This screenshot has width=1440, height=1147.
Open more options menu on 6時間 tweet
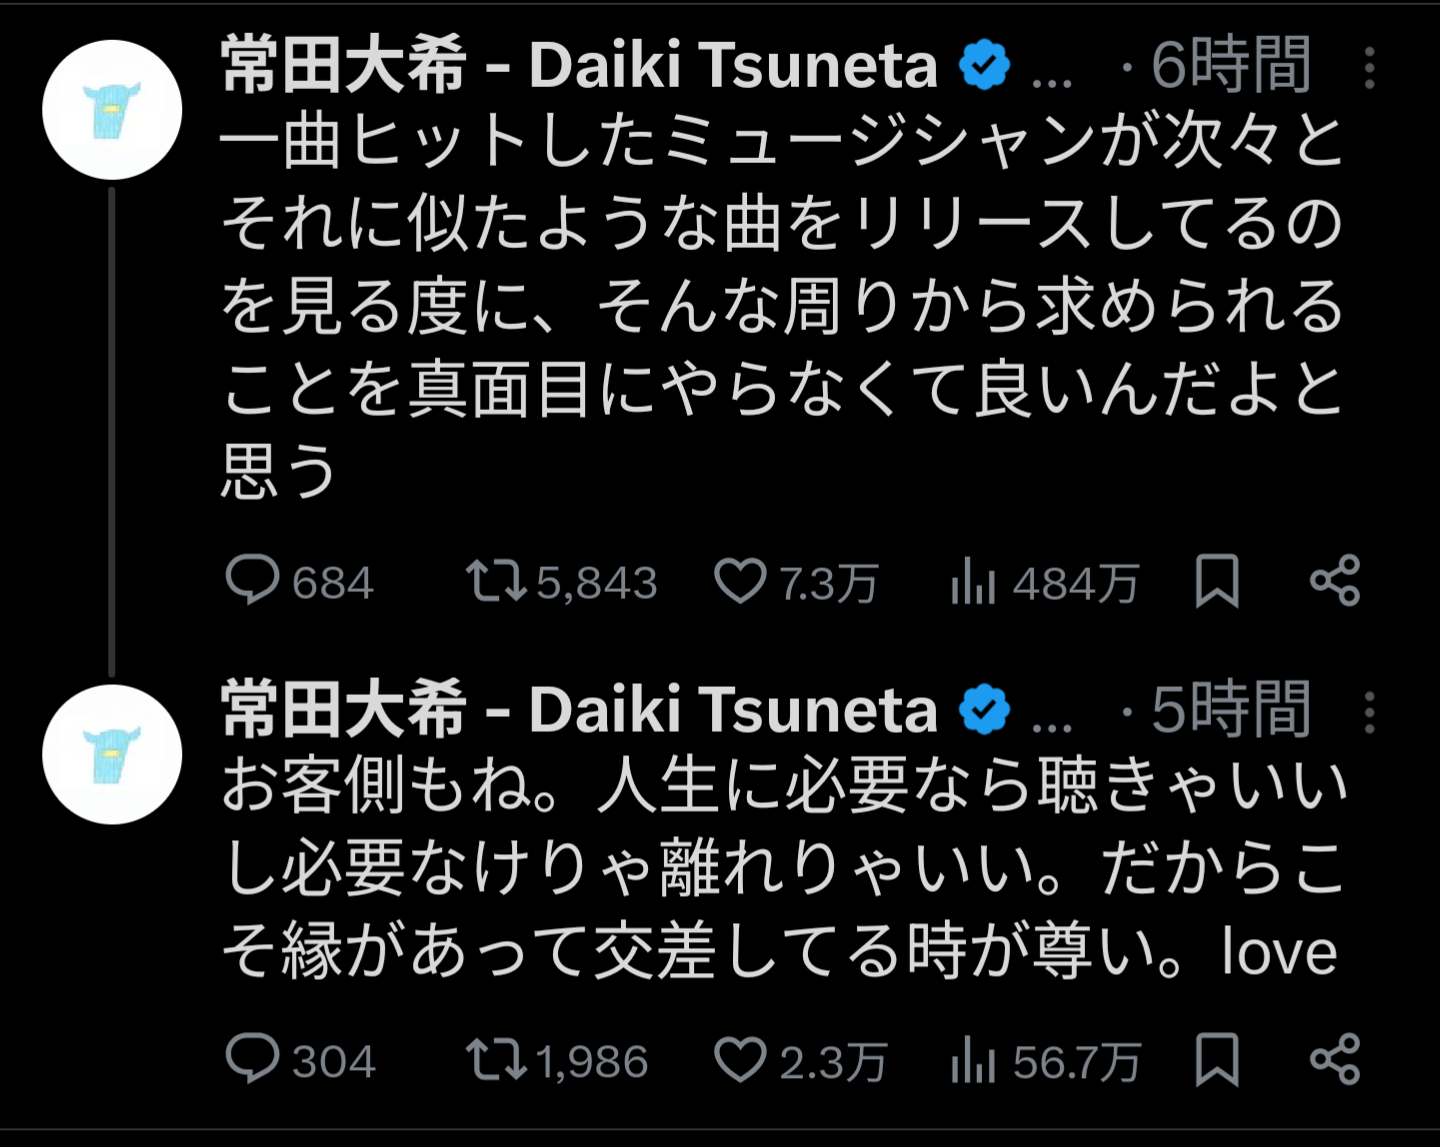1369,68
